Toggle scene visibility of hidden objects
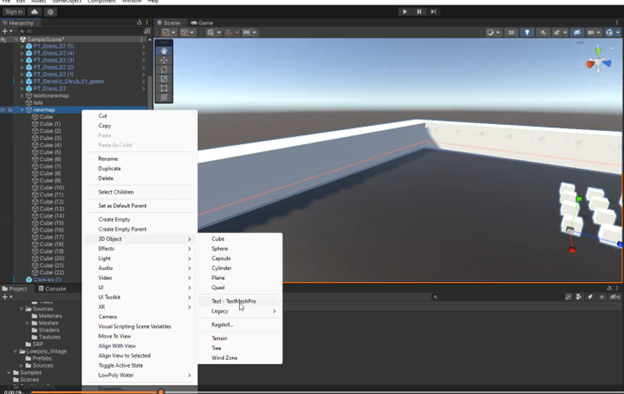This screenshot has width=624, height=394. [x=577, y=33]
